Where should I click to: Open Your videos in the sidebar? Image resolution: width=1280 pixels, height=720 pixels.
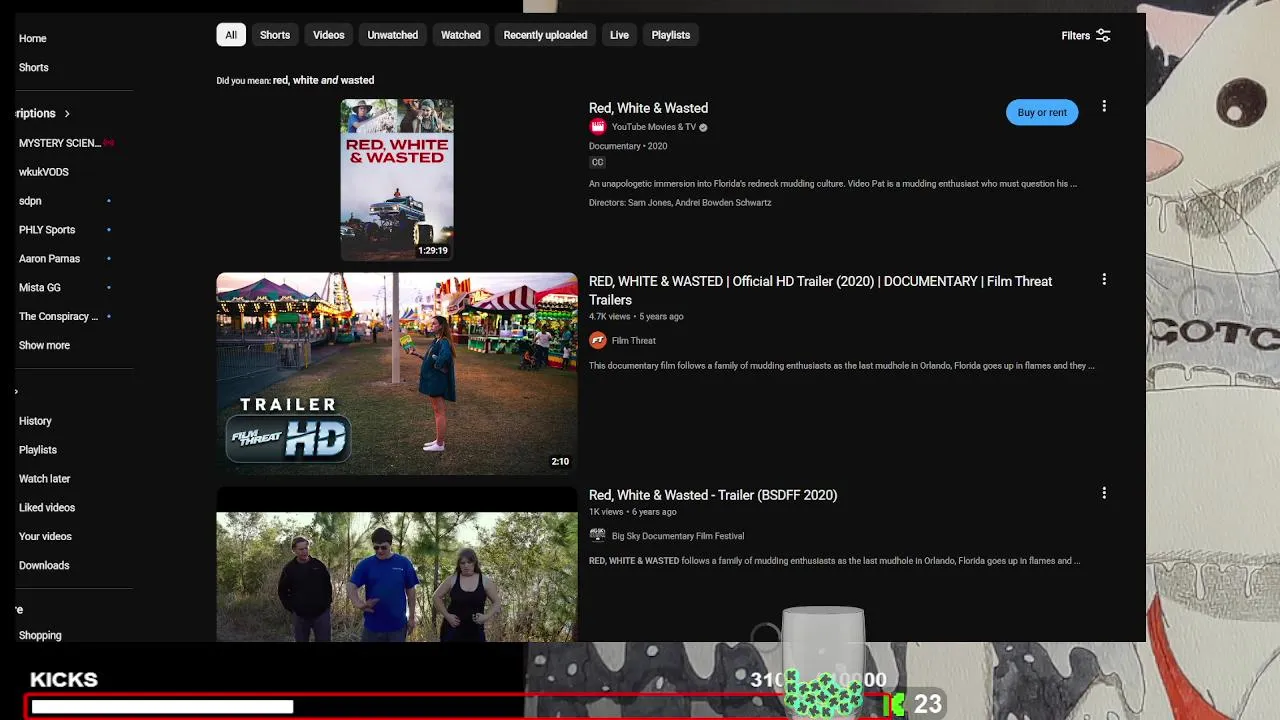[45, 536]
